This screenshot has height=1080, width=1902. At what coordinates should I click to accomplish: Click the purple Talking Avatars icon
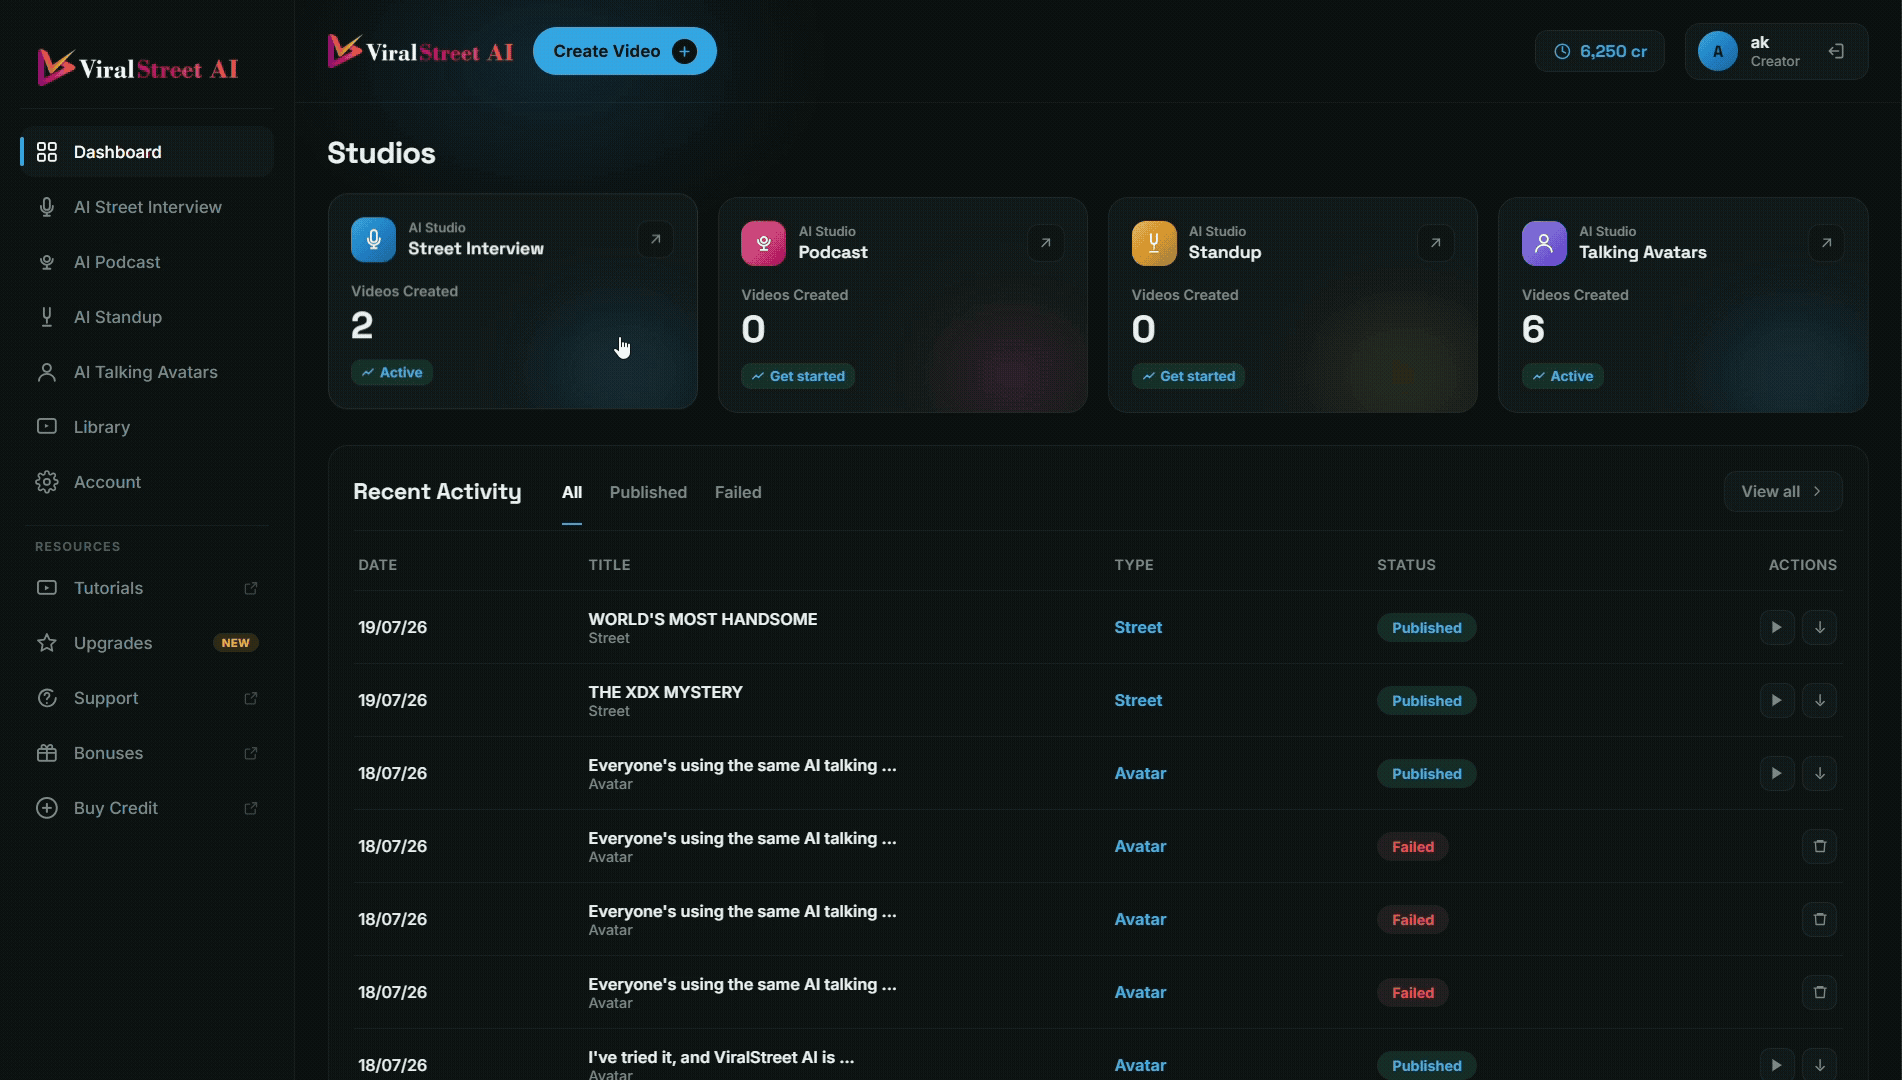pos(1544,244)
